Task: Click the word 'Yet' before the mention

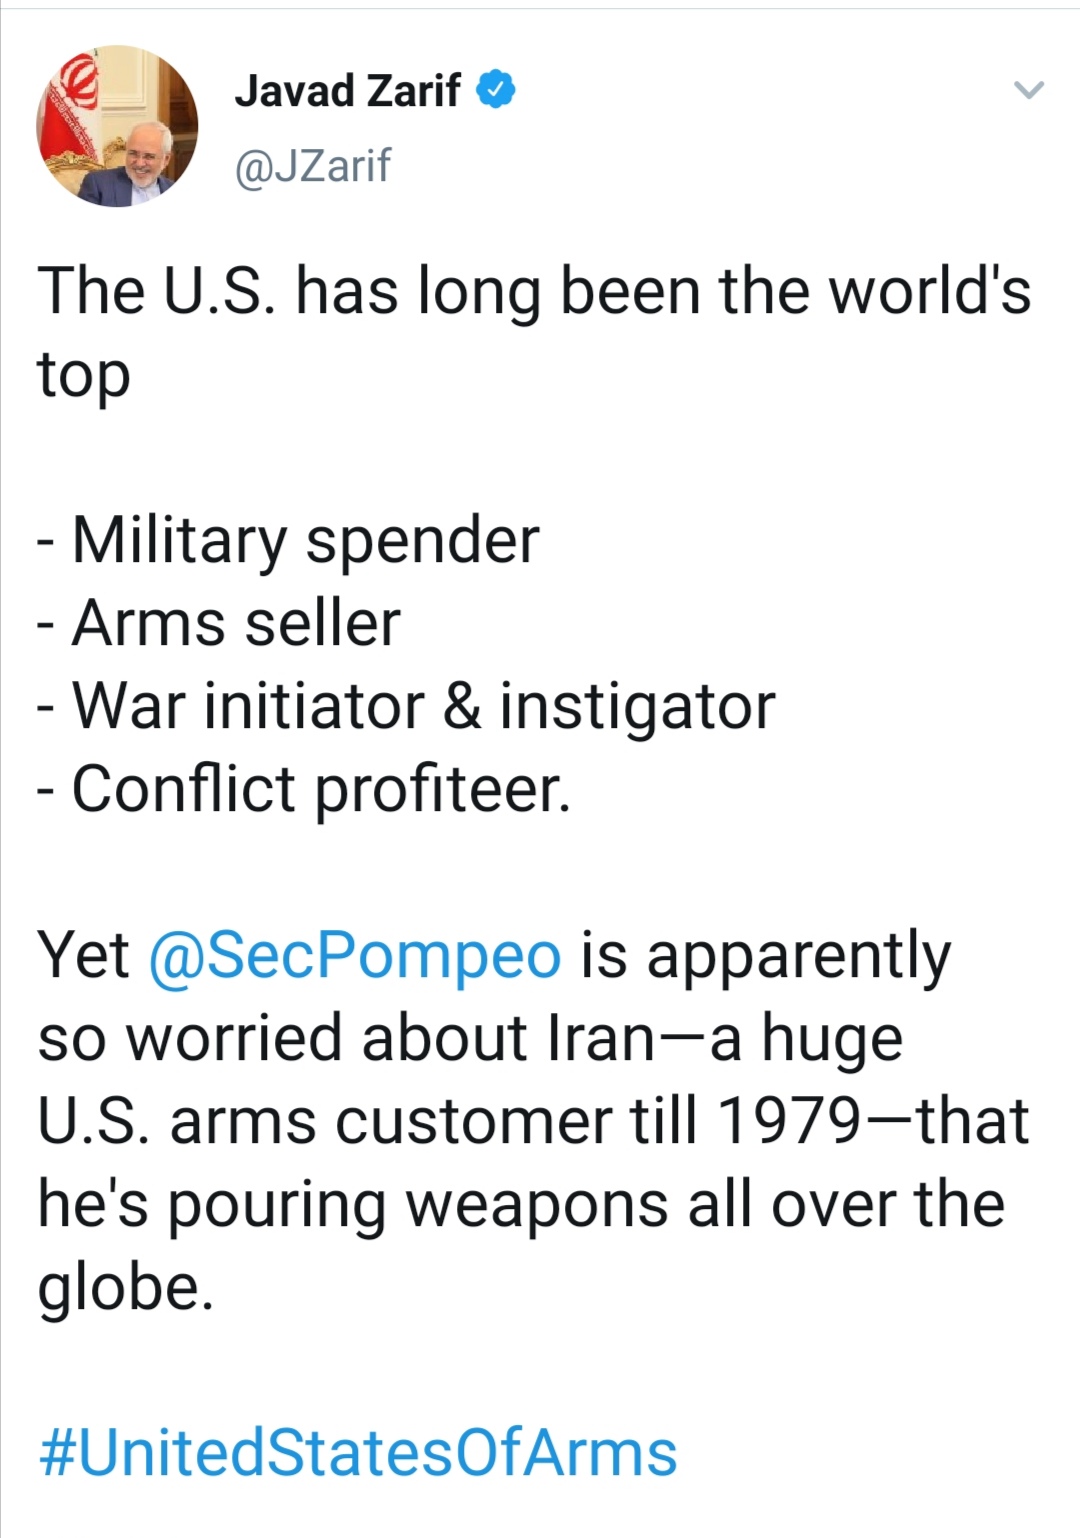Action: 84,955
